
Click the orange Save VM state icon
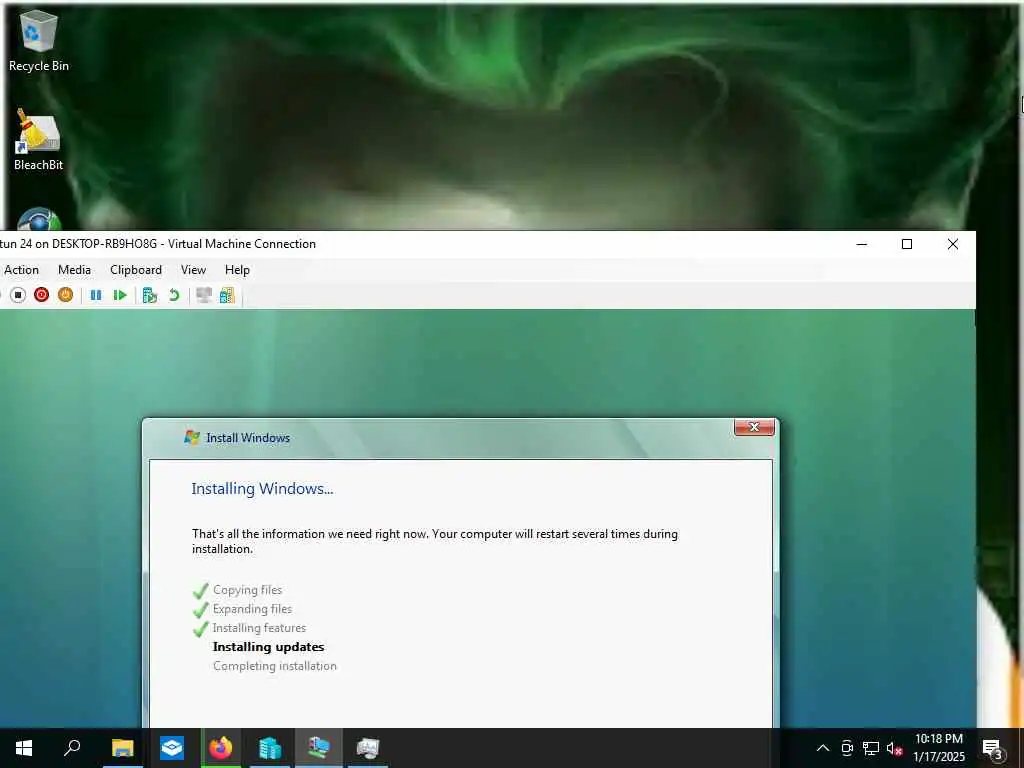coord(65,295)
